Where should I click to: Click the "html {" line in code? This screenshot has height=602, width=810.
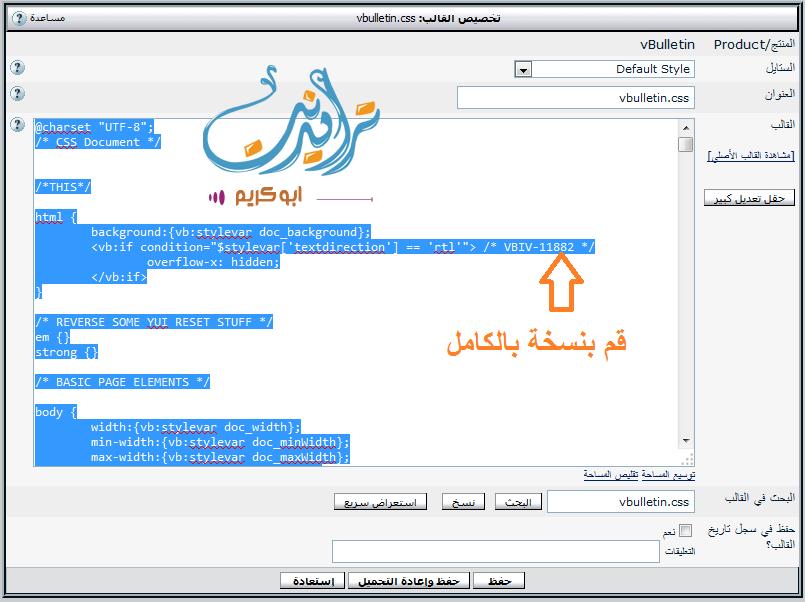(56, 217)
